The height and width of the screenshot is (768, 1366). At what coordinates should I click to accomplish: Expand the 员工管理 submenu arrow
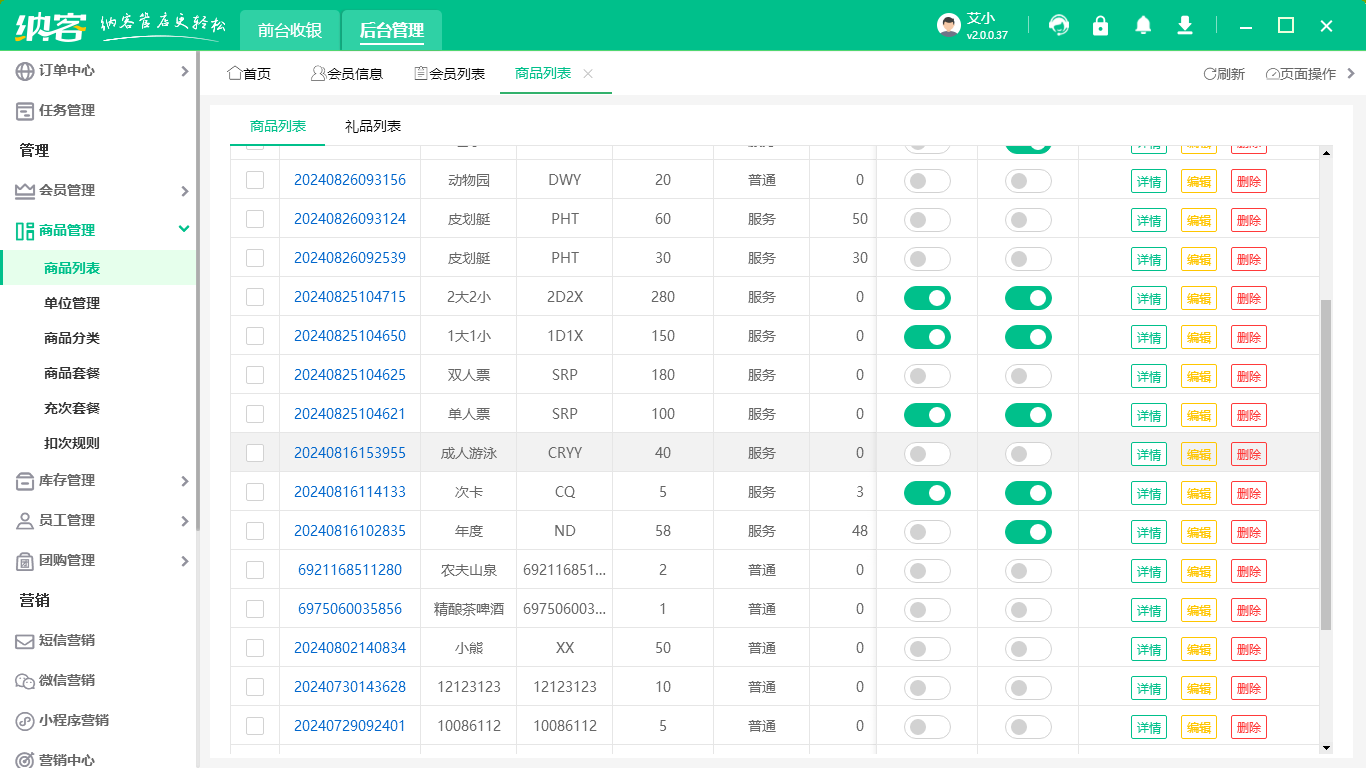184,521
